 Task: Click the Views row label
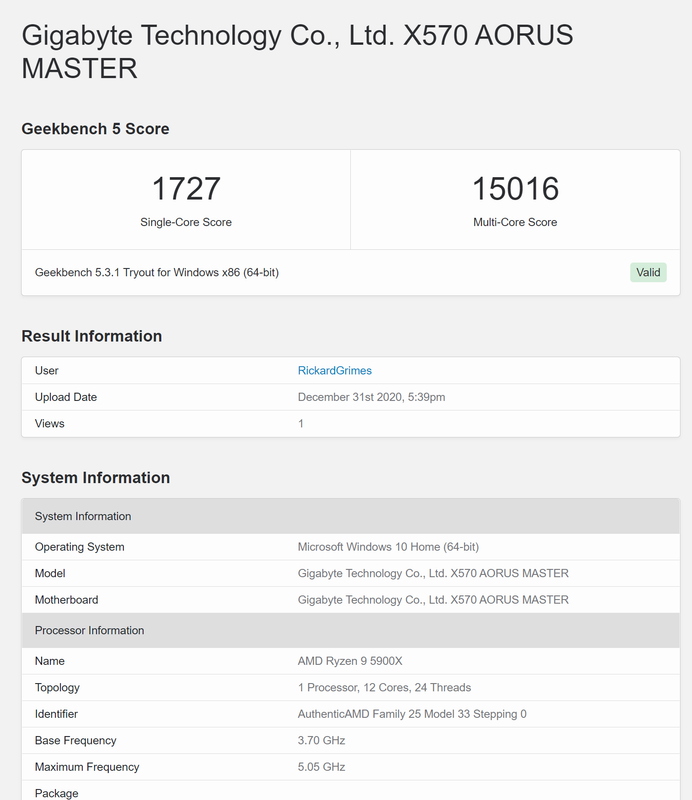(50, 423)
